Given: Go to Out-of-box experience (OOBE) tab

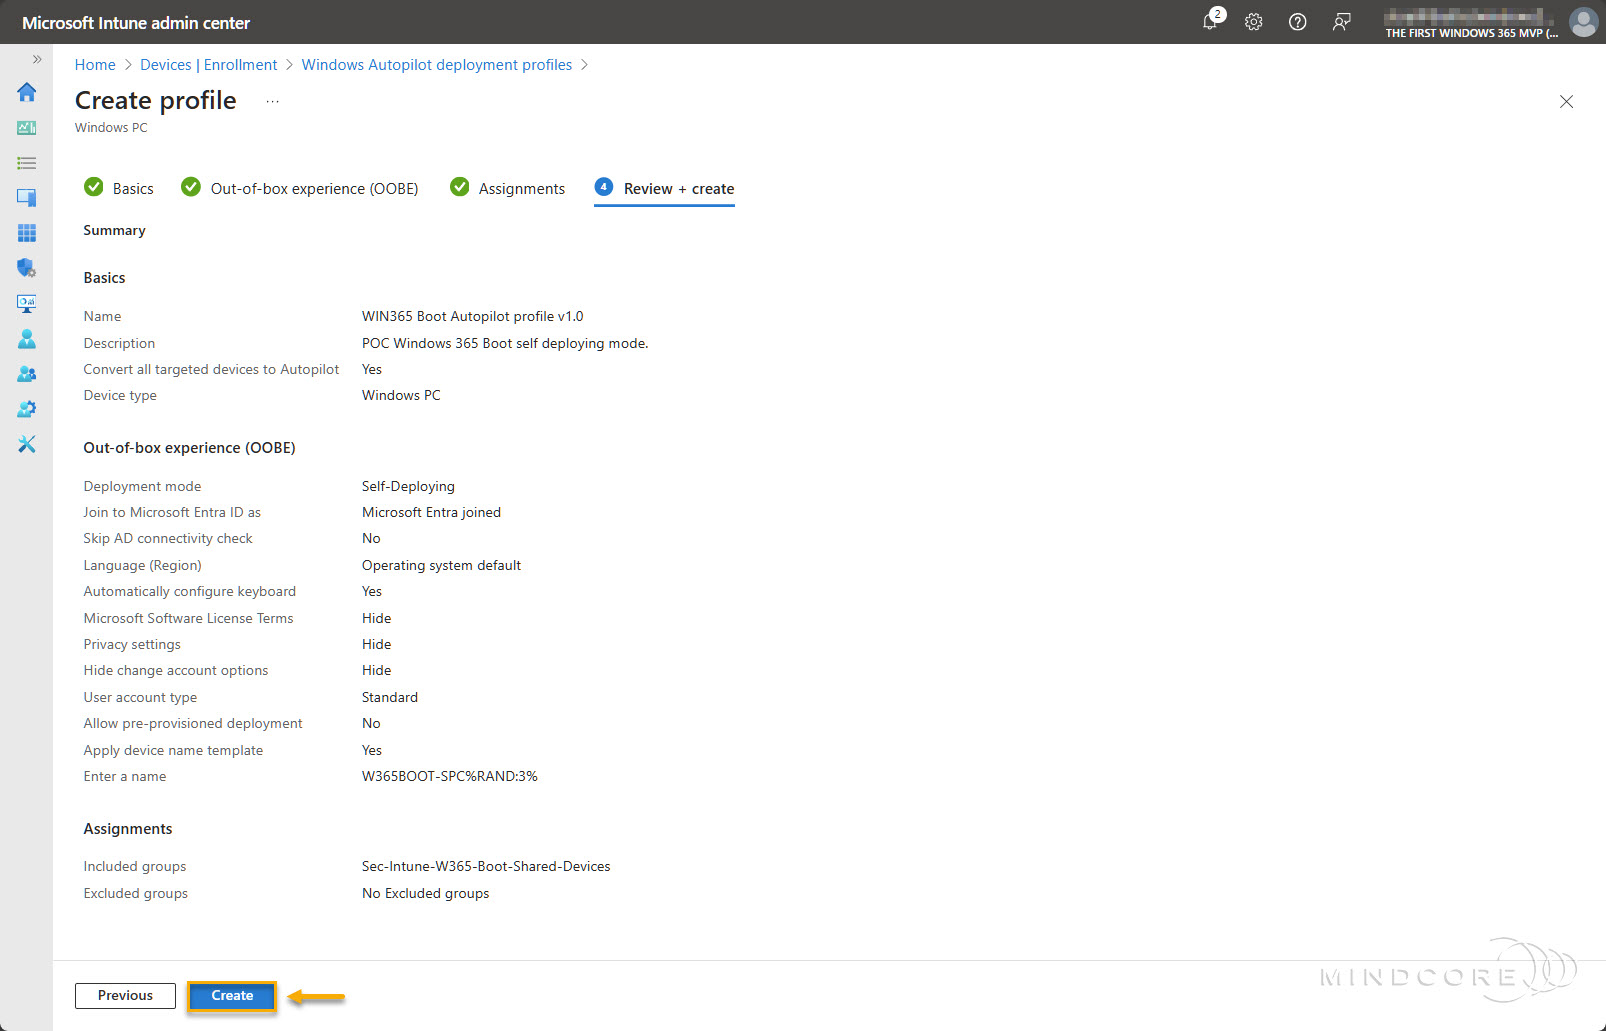Looking at the screenshot, I should [x=313, y=189].
